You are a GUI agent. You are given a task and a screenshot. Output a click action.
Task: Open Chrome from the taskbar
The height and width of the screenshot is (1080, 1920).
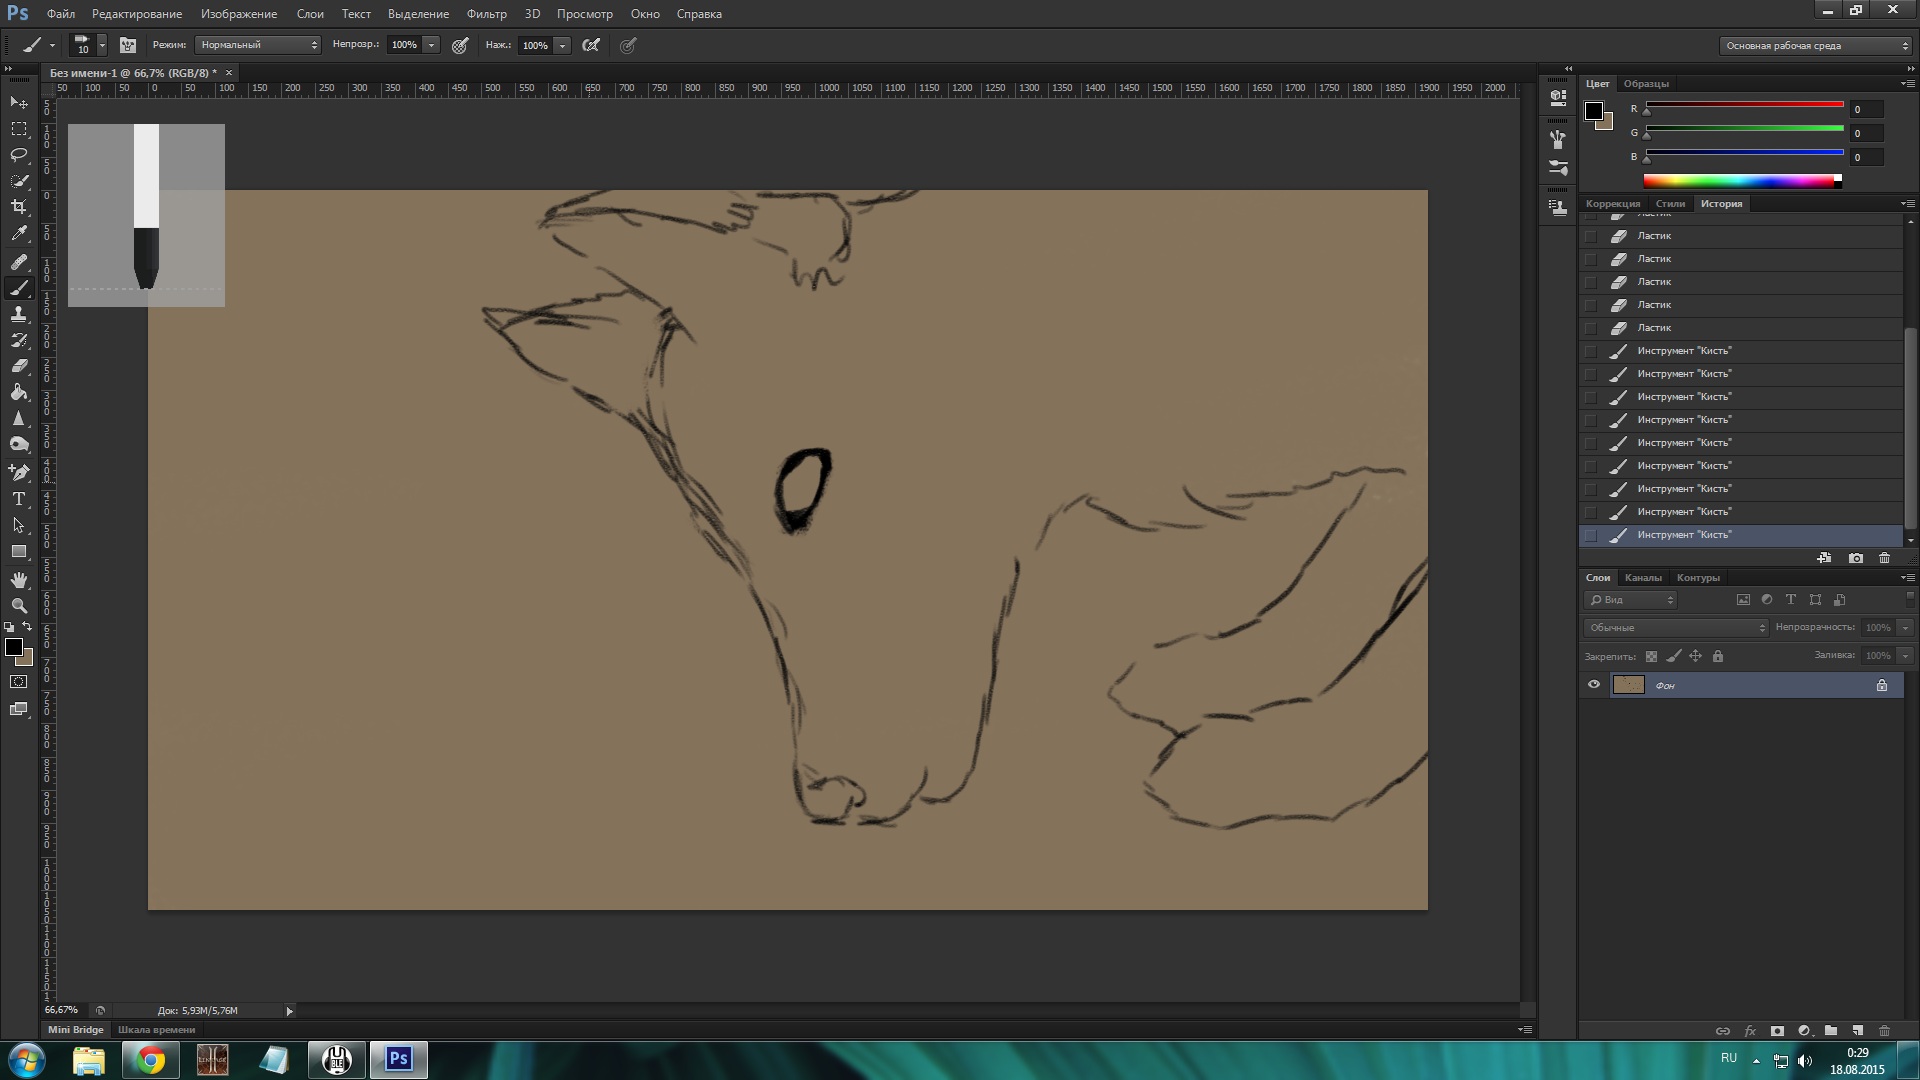pos(151,1060)
